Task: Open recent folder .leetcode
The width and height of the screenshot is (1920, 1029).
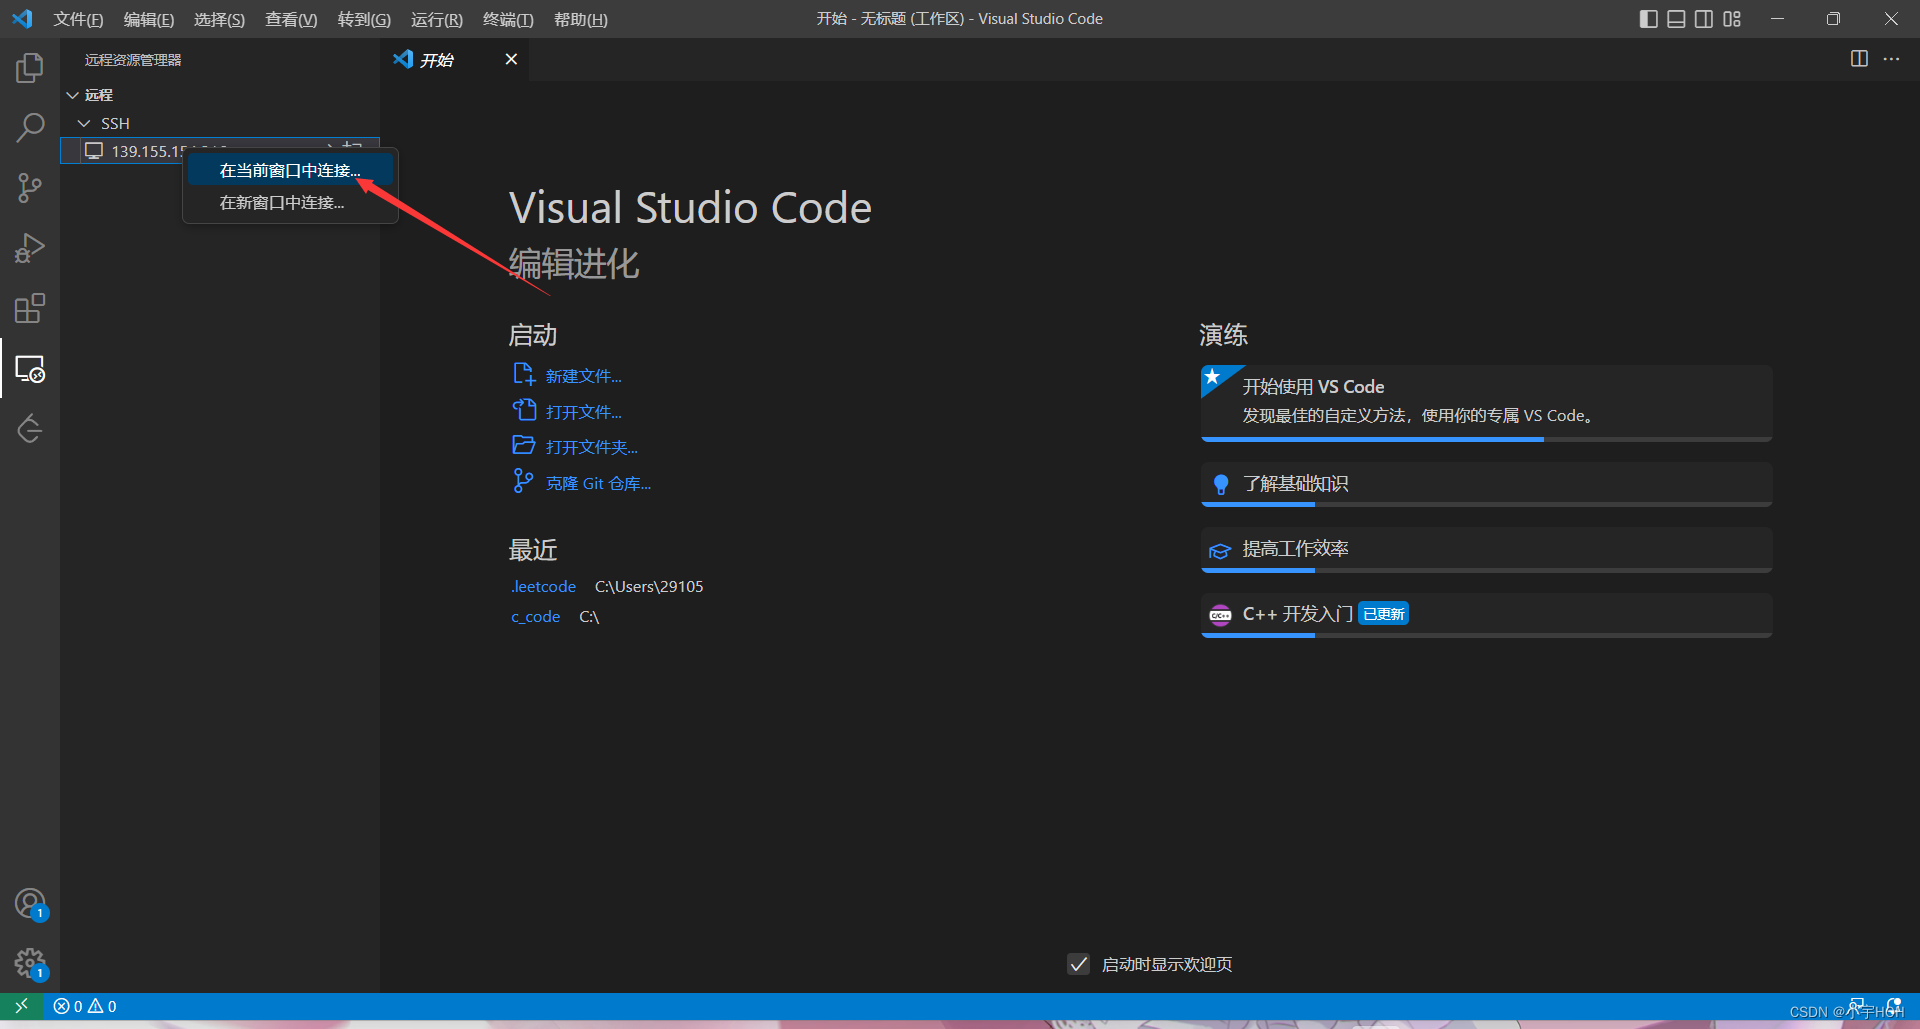Action: (x=543, y=586)
